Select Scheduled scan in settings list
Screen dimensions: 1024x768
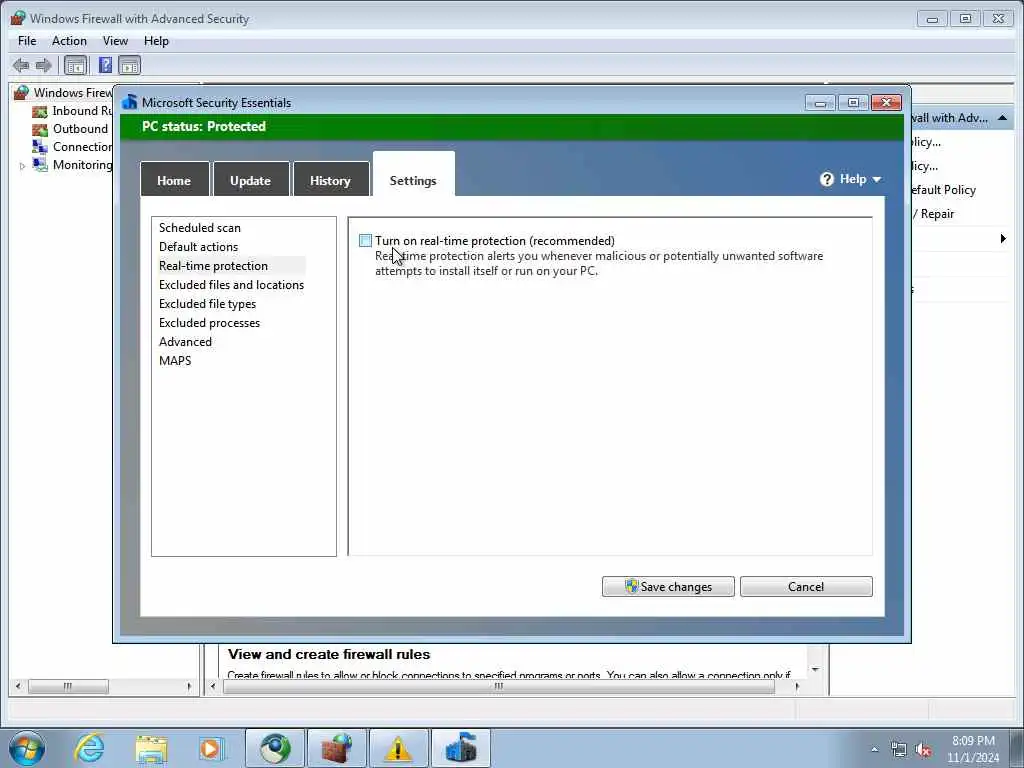tap(200, 228)
